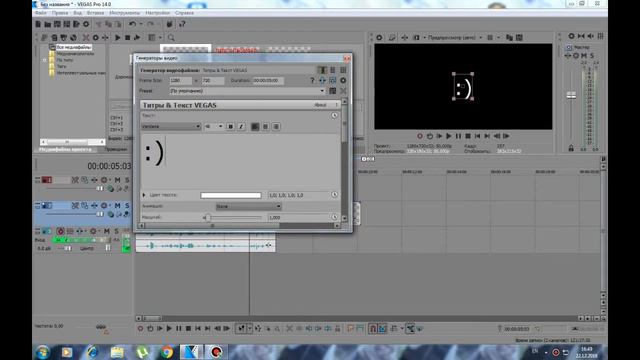Expand the Цвет текста parameter group
The width and height of the screenshot is (640, 360).
(144, 195)
